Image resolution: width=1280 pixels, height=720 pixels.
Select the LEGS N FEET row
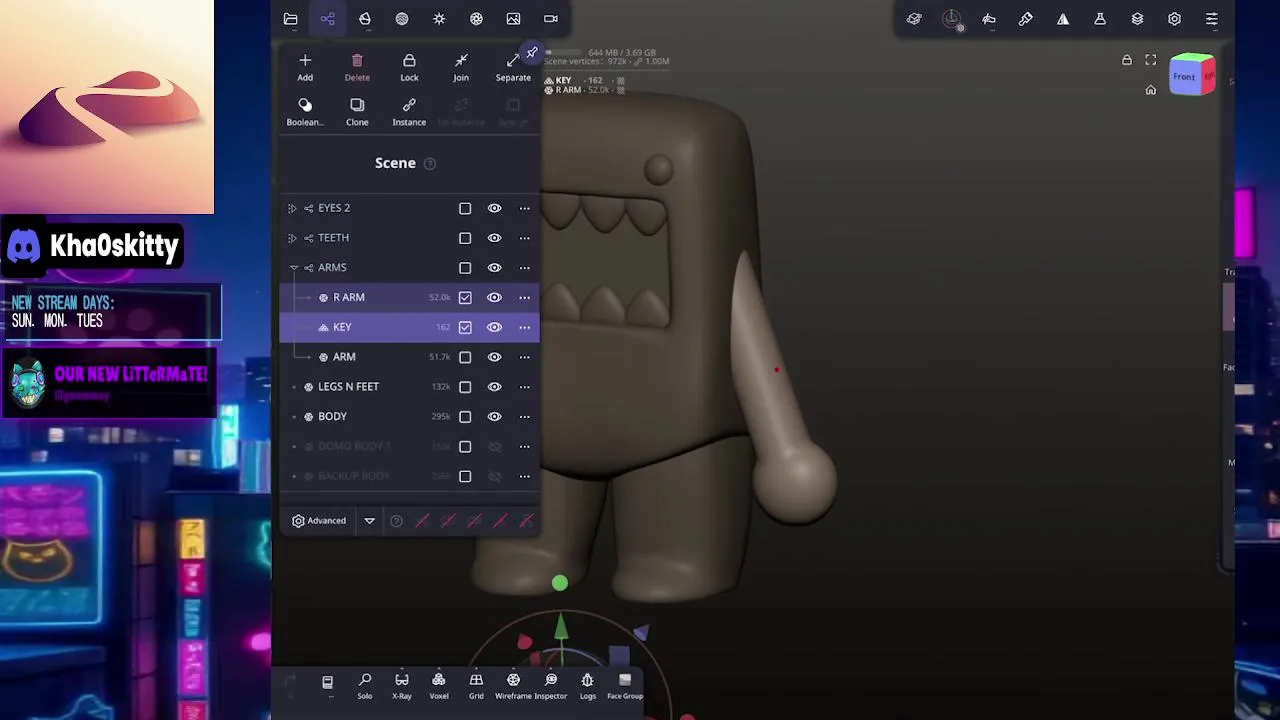(409, 387)
